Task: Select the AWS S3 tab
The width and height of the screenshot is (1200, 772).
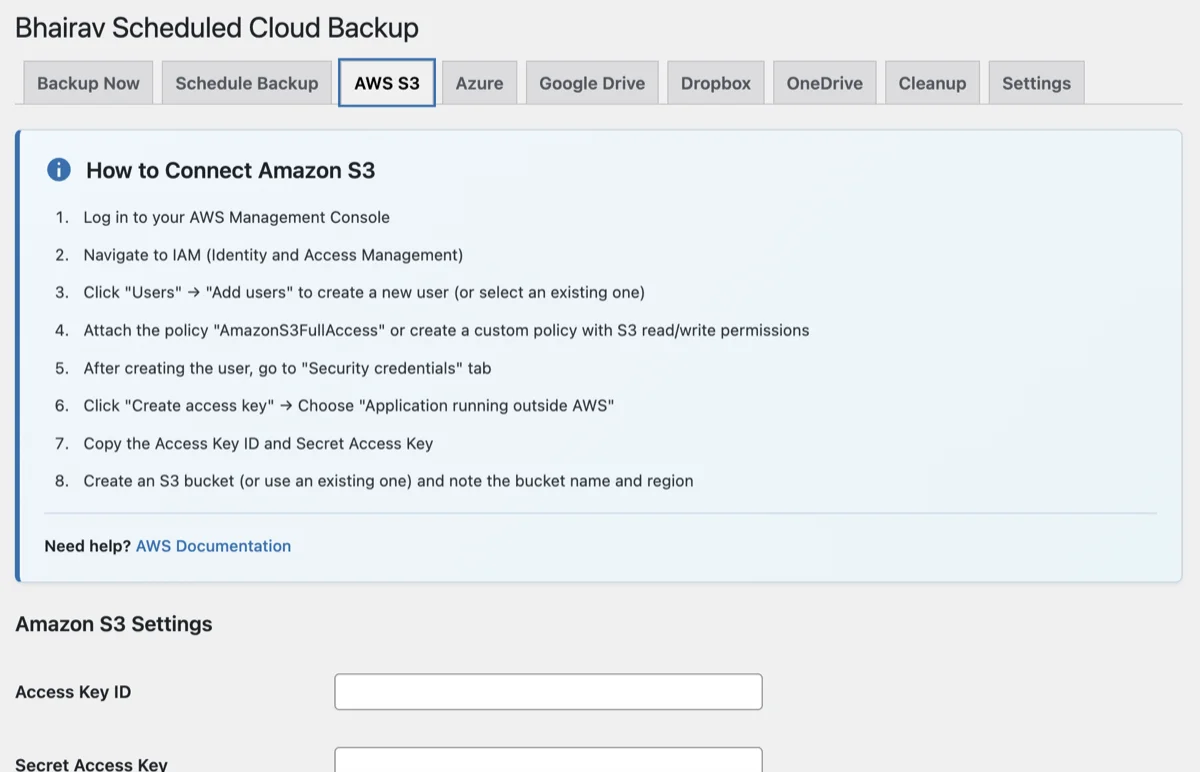Action: click(x=386, y=83)
